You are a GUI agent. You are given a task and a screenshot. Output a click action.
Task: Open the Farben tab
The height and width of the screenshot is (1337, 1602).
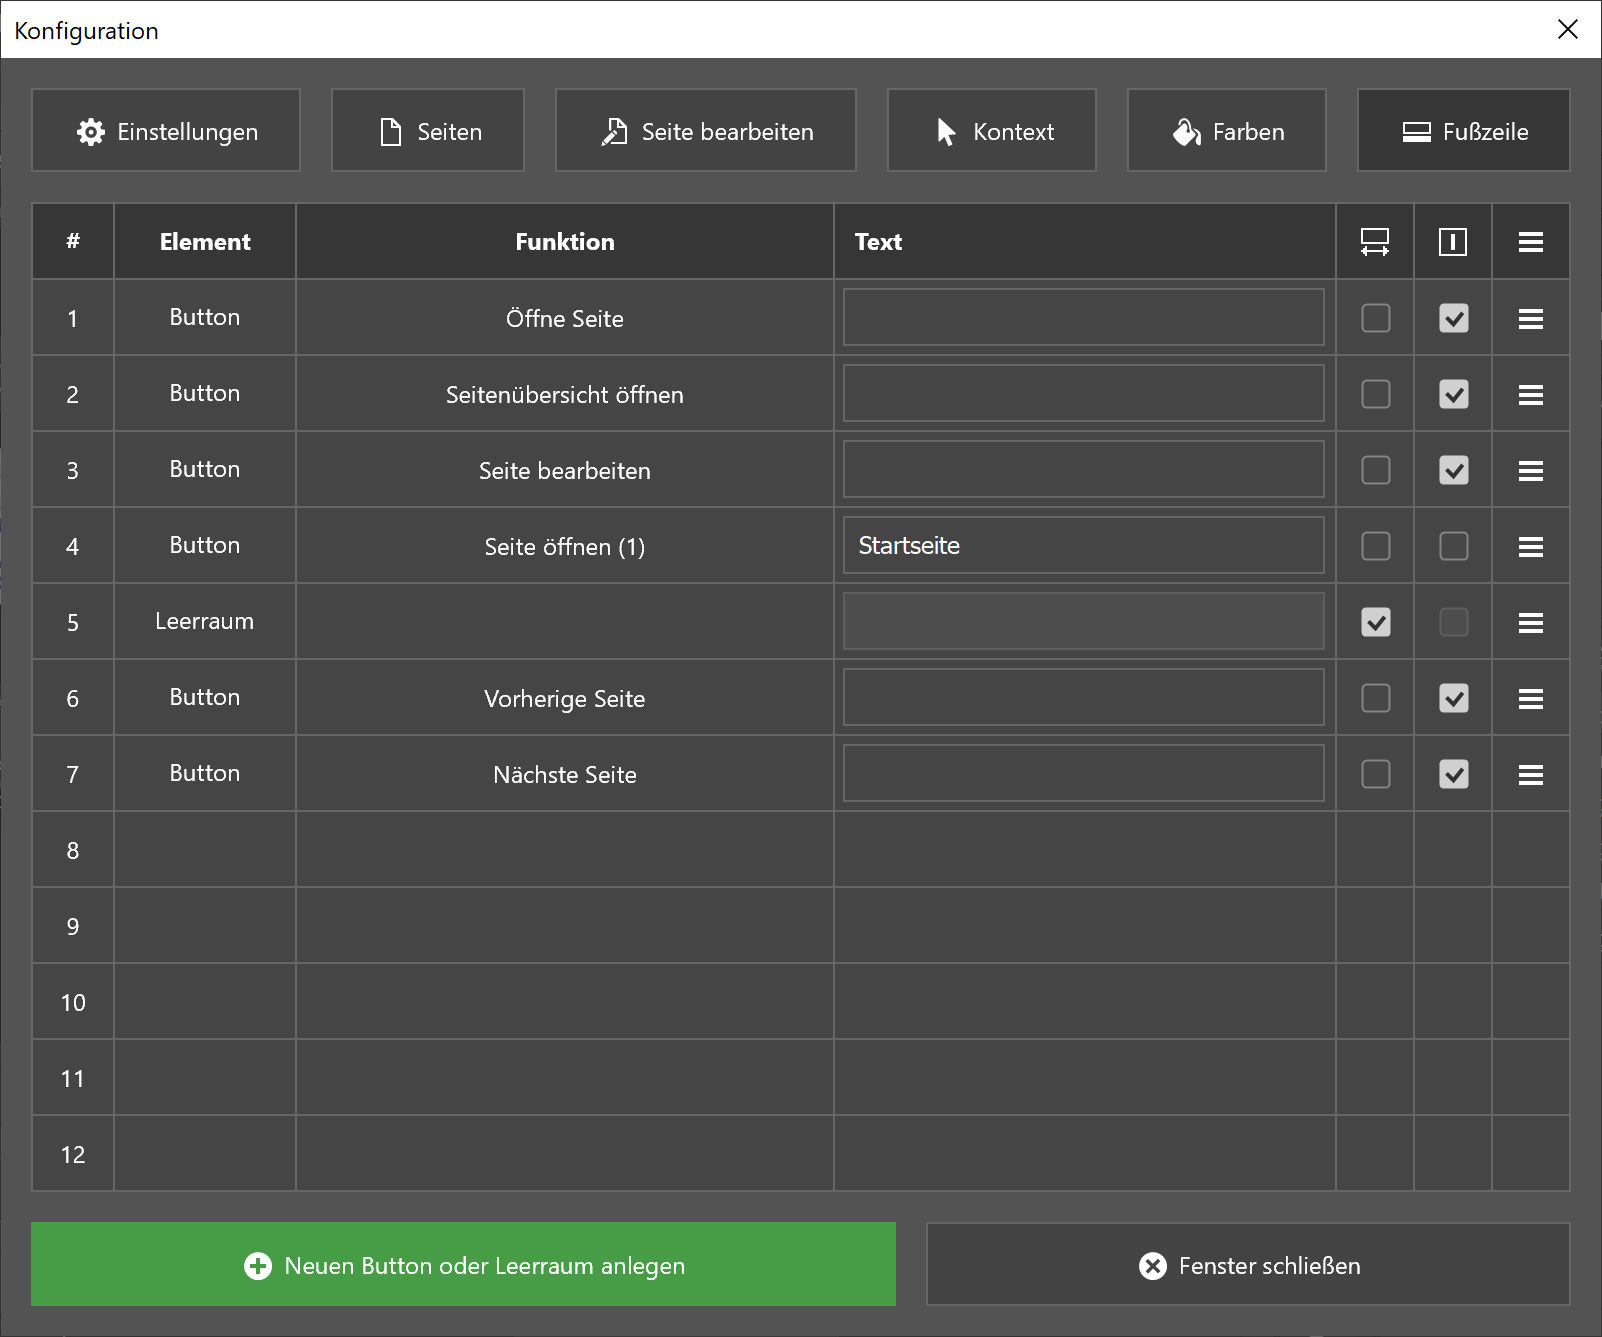(1227, 131)
